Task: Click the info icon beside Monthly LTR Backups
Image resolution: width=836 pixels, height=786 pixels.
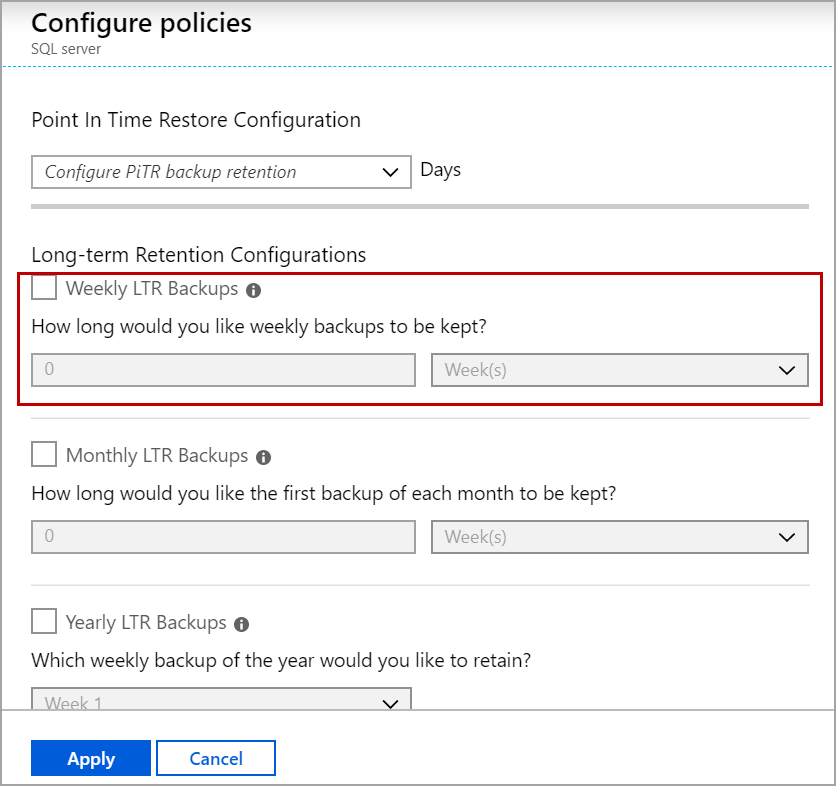Action: (264, 457)
